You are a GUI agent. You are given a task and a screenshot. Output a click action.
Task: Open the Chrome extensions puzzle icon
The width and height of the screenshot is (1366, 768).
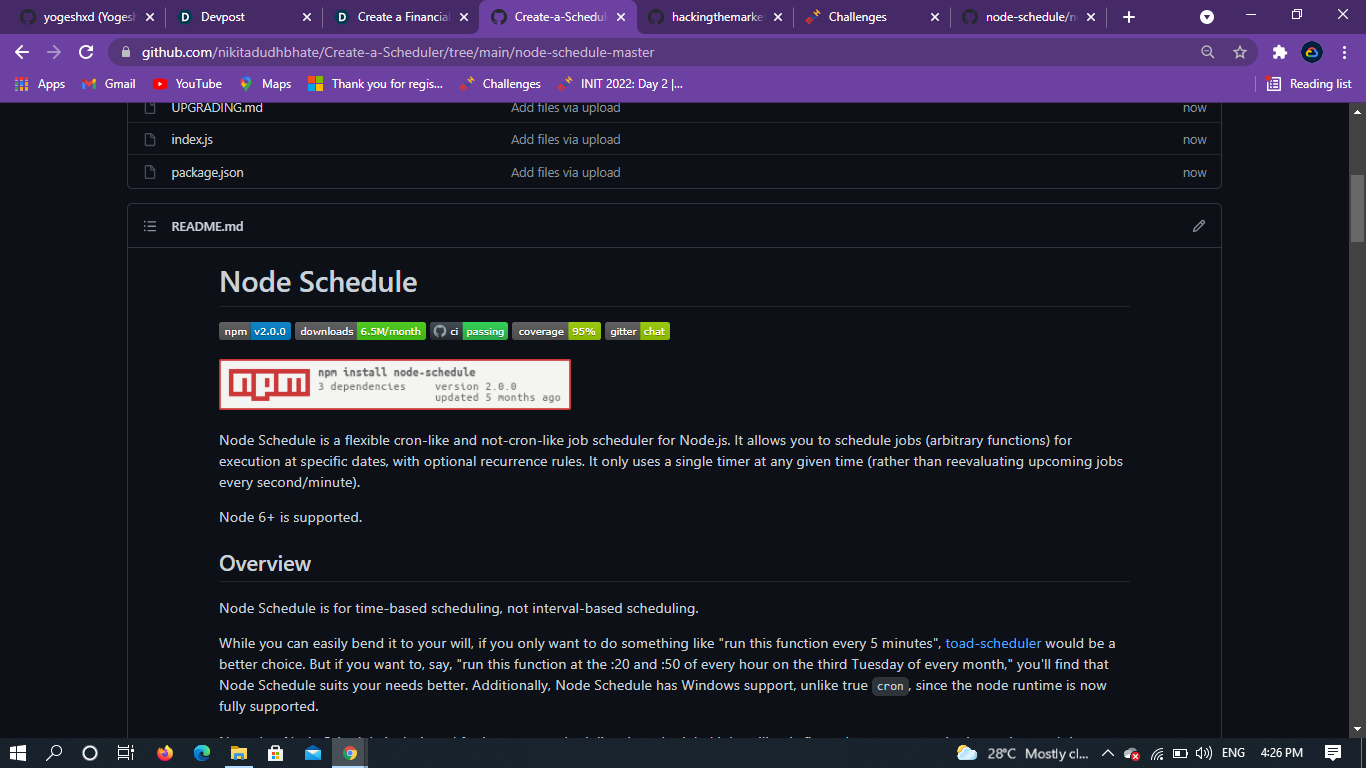click(1279, 52)
